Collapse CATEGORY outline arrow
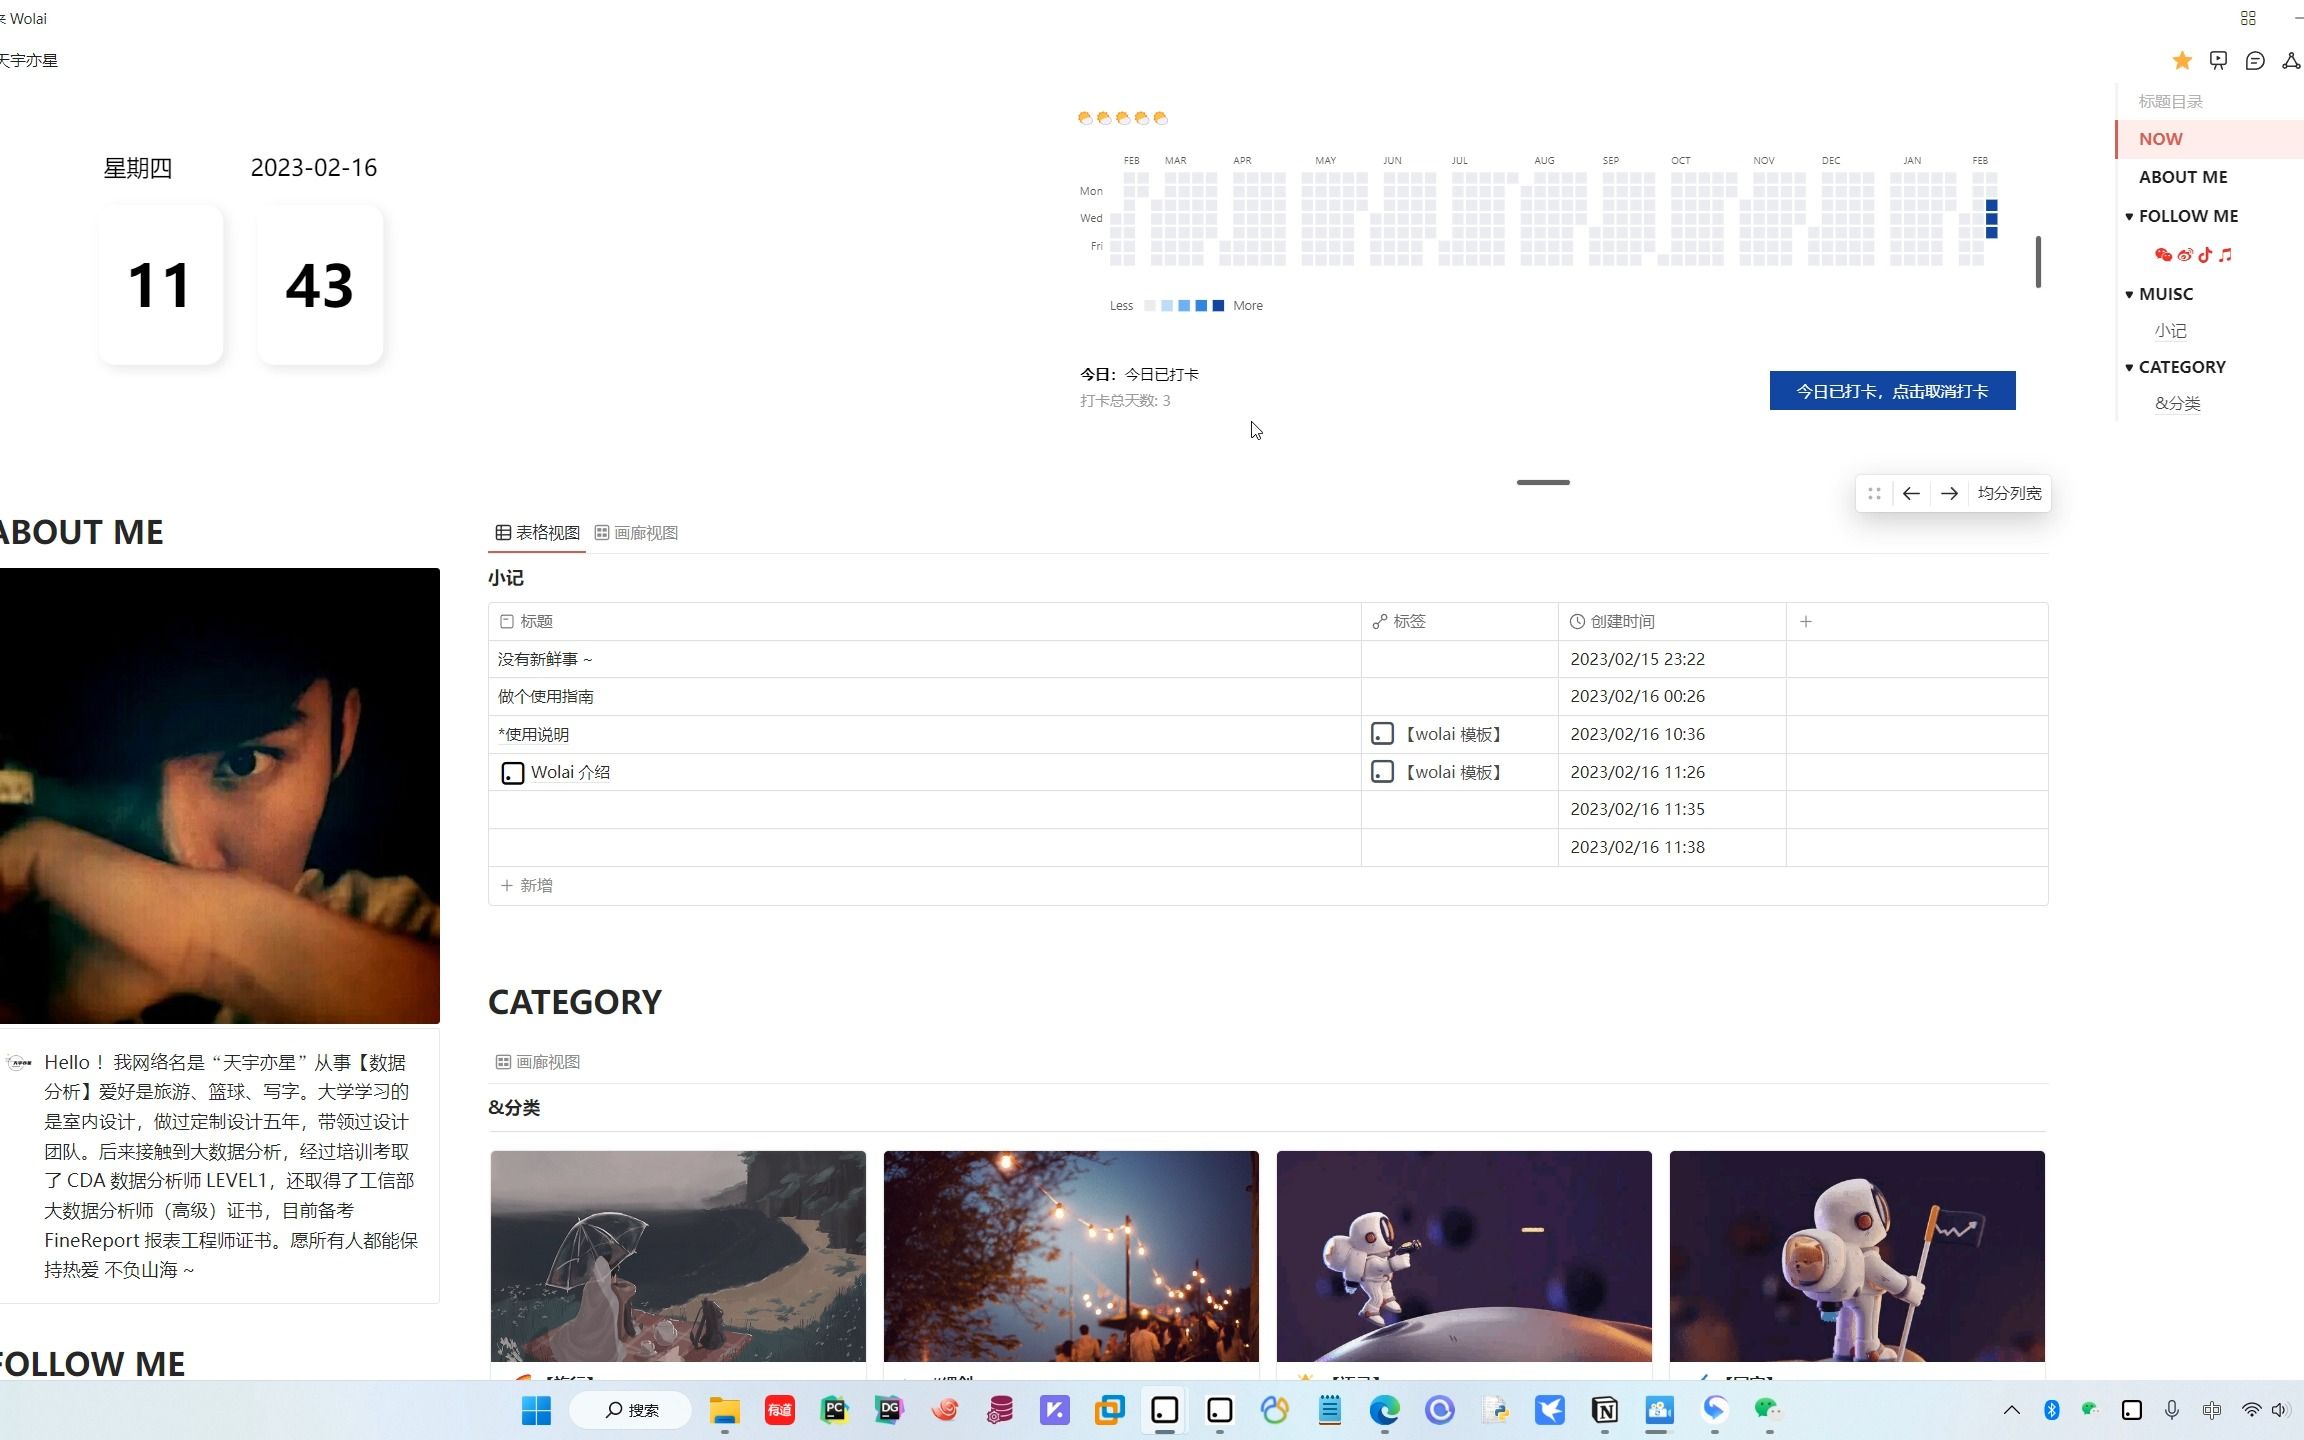The height and width of the screenshot is (1440, 2304). point(2129,367)
